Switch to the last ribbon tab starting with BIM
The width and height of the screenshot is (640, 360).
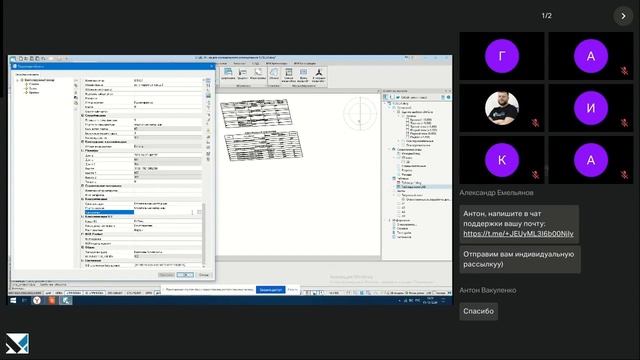[x=304, y=63]
